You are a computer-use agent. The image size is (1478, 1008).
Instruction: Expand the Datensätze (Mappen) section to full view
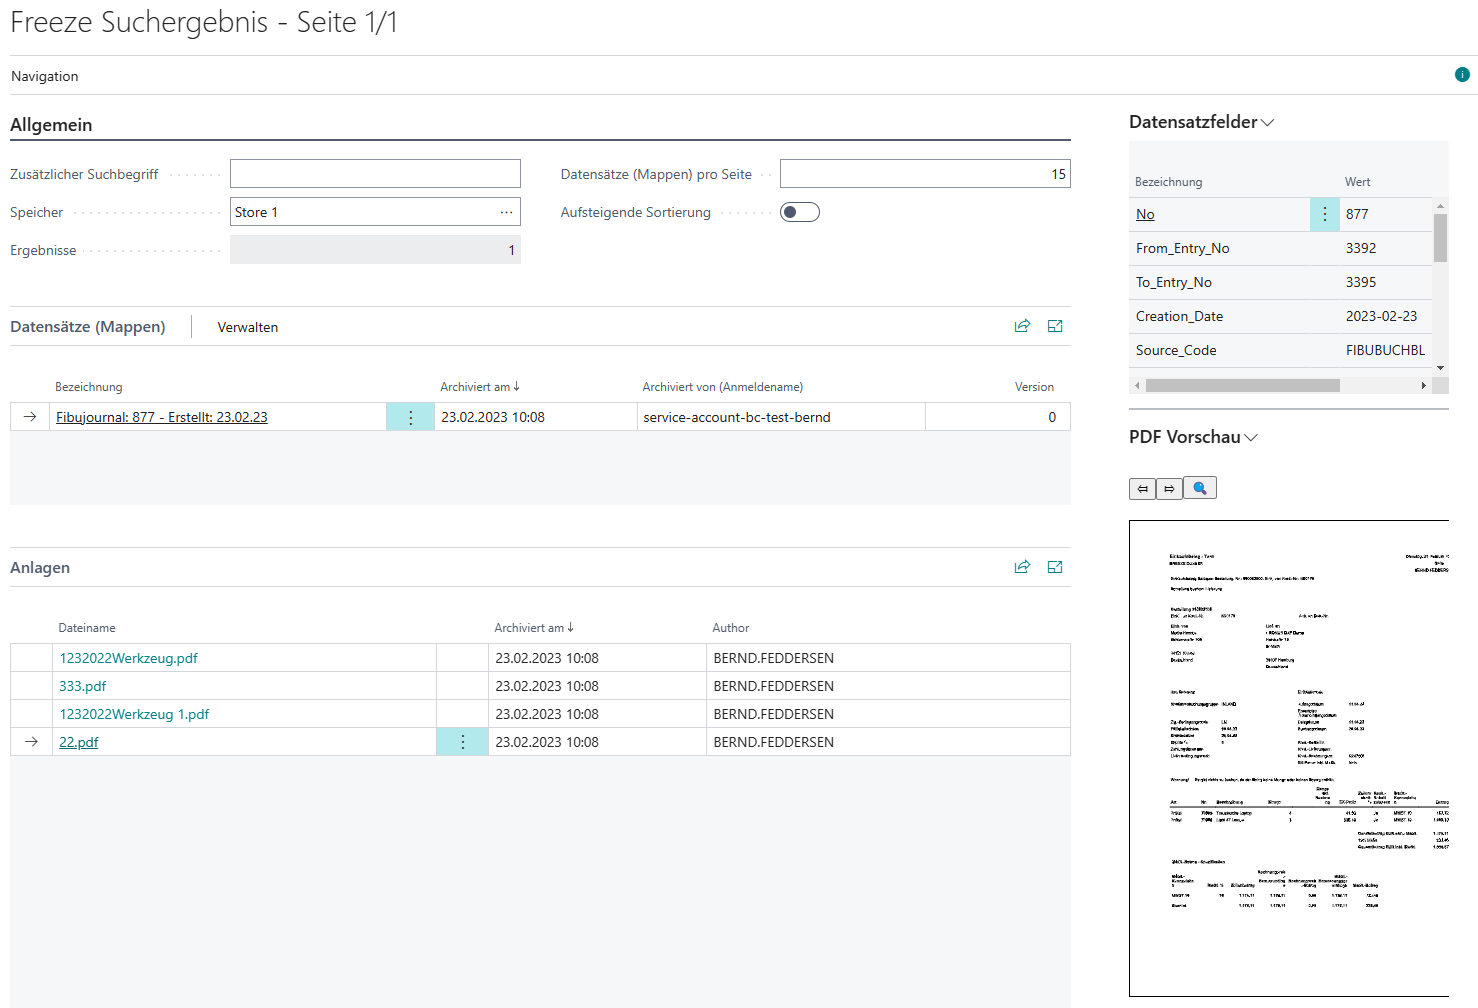[x=1055, y=326]
